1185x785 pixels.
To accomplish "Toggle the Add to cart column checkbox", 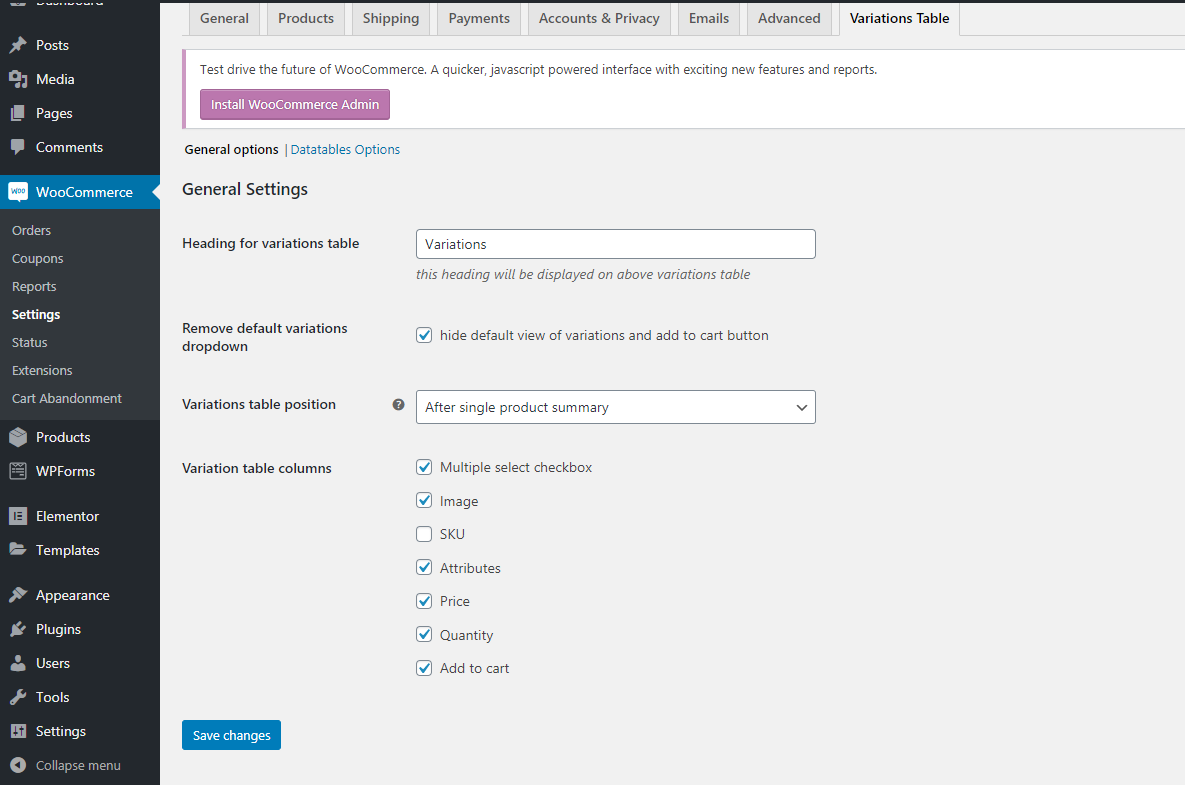I will click(424, 668).
